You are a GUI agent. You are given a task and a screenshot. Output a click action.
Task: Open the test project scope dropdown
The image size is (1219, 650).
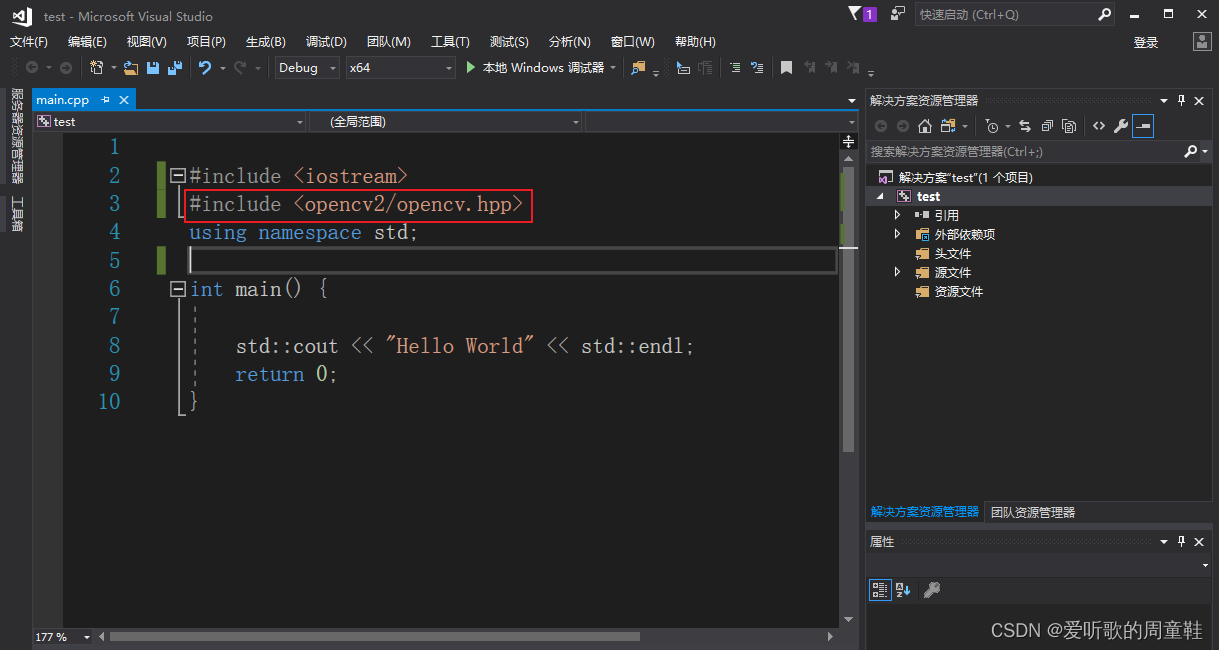point(170,121)
